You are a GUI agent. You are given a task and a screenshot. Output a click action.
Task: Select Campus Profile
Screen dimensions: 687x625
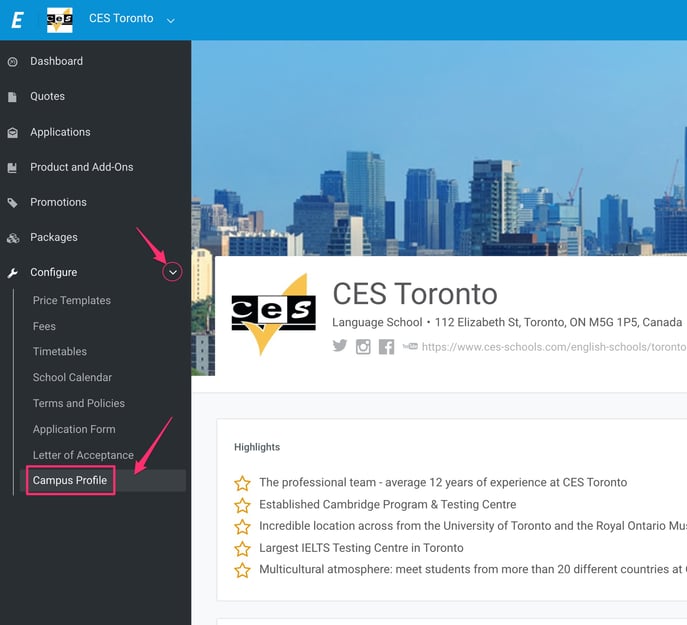(70, 480)
